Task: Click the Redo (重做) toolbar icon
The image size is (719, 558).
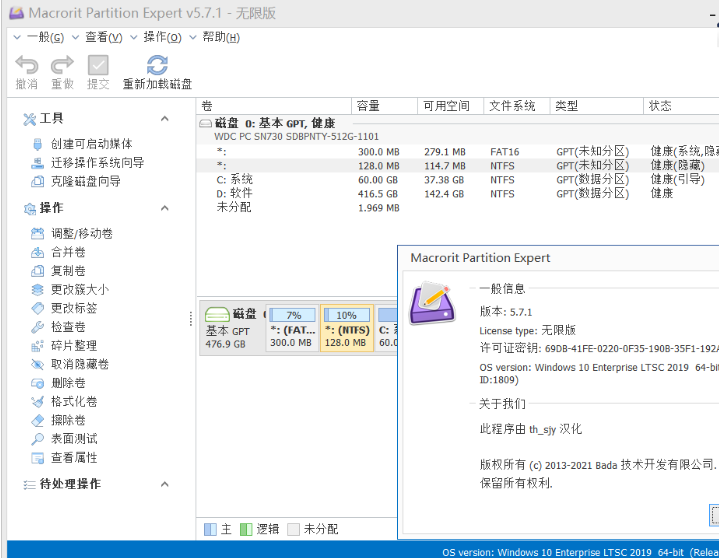Action: (x=62, y=65)
